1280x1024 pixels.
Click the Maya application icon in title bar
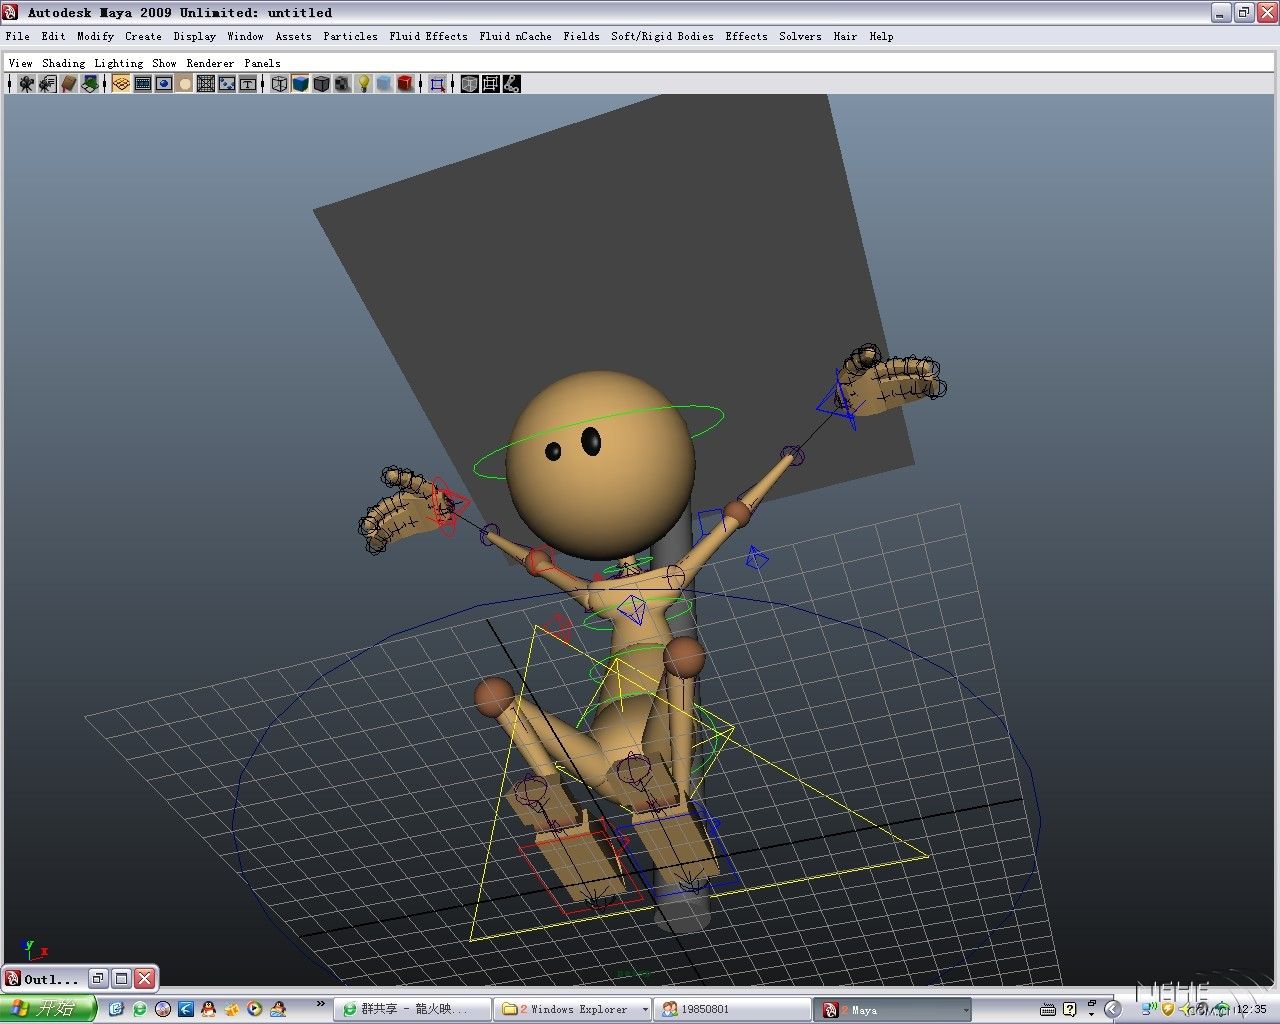pos(12,12)
